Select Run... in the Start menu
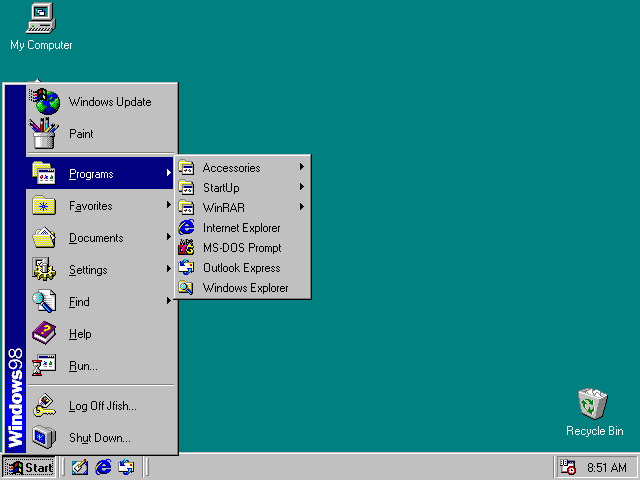Viewport: 640px width, 480px height. pos(101,365)
